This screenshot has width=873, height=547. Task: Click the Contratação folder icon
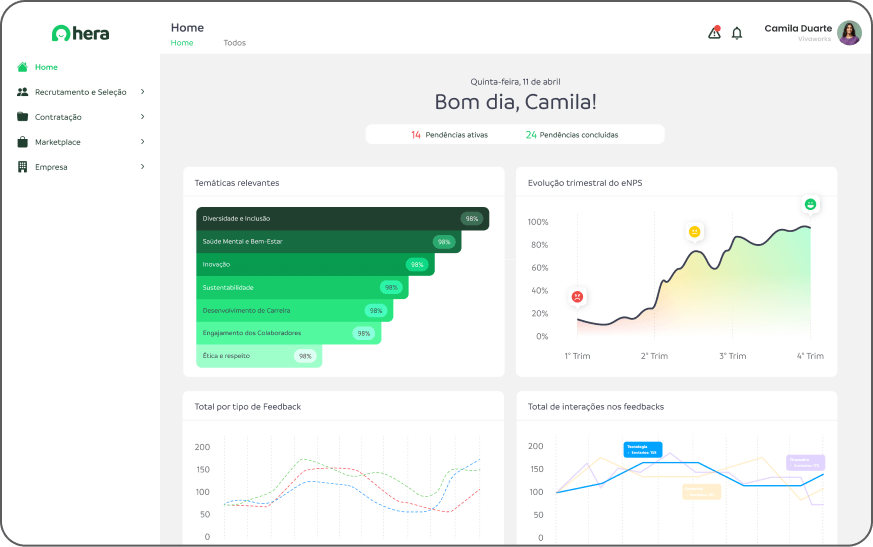(x=23, y=117)
